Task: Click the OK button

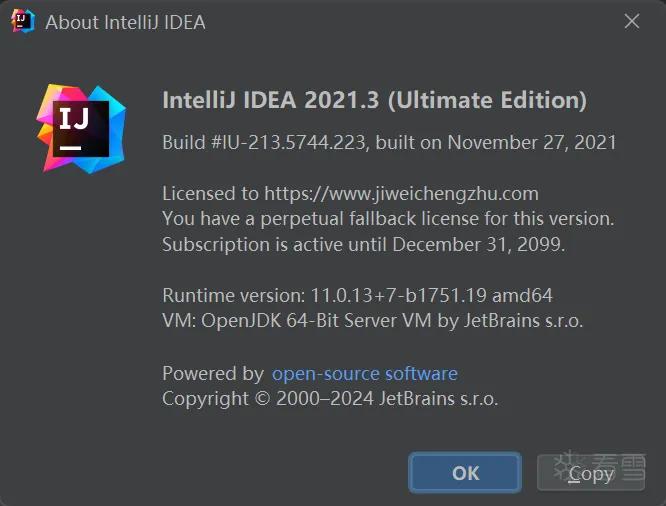Action: click(x=465, y=472)
